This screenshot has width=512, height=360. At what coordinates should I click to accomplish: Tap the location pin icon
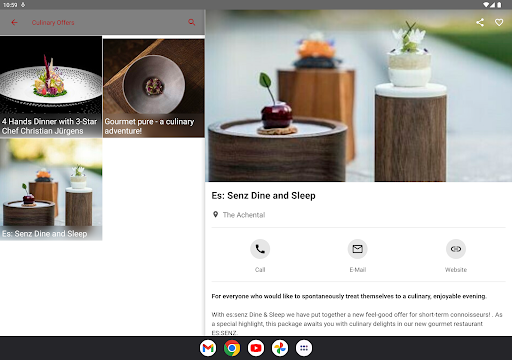pos(216,214)
